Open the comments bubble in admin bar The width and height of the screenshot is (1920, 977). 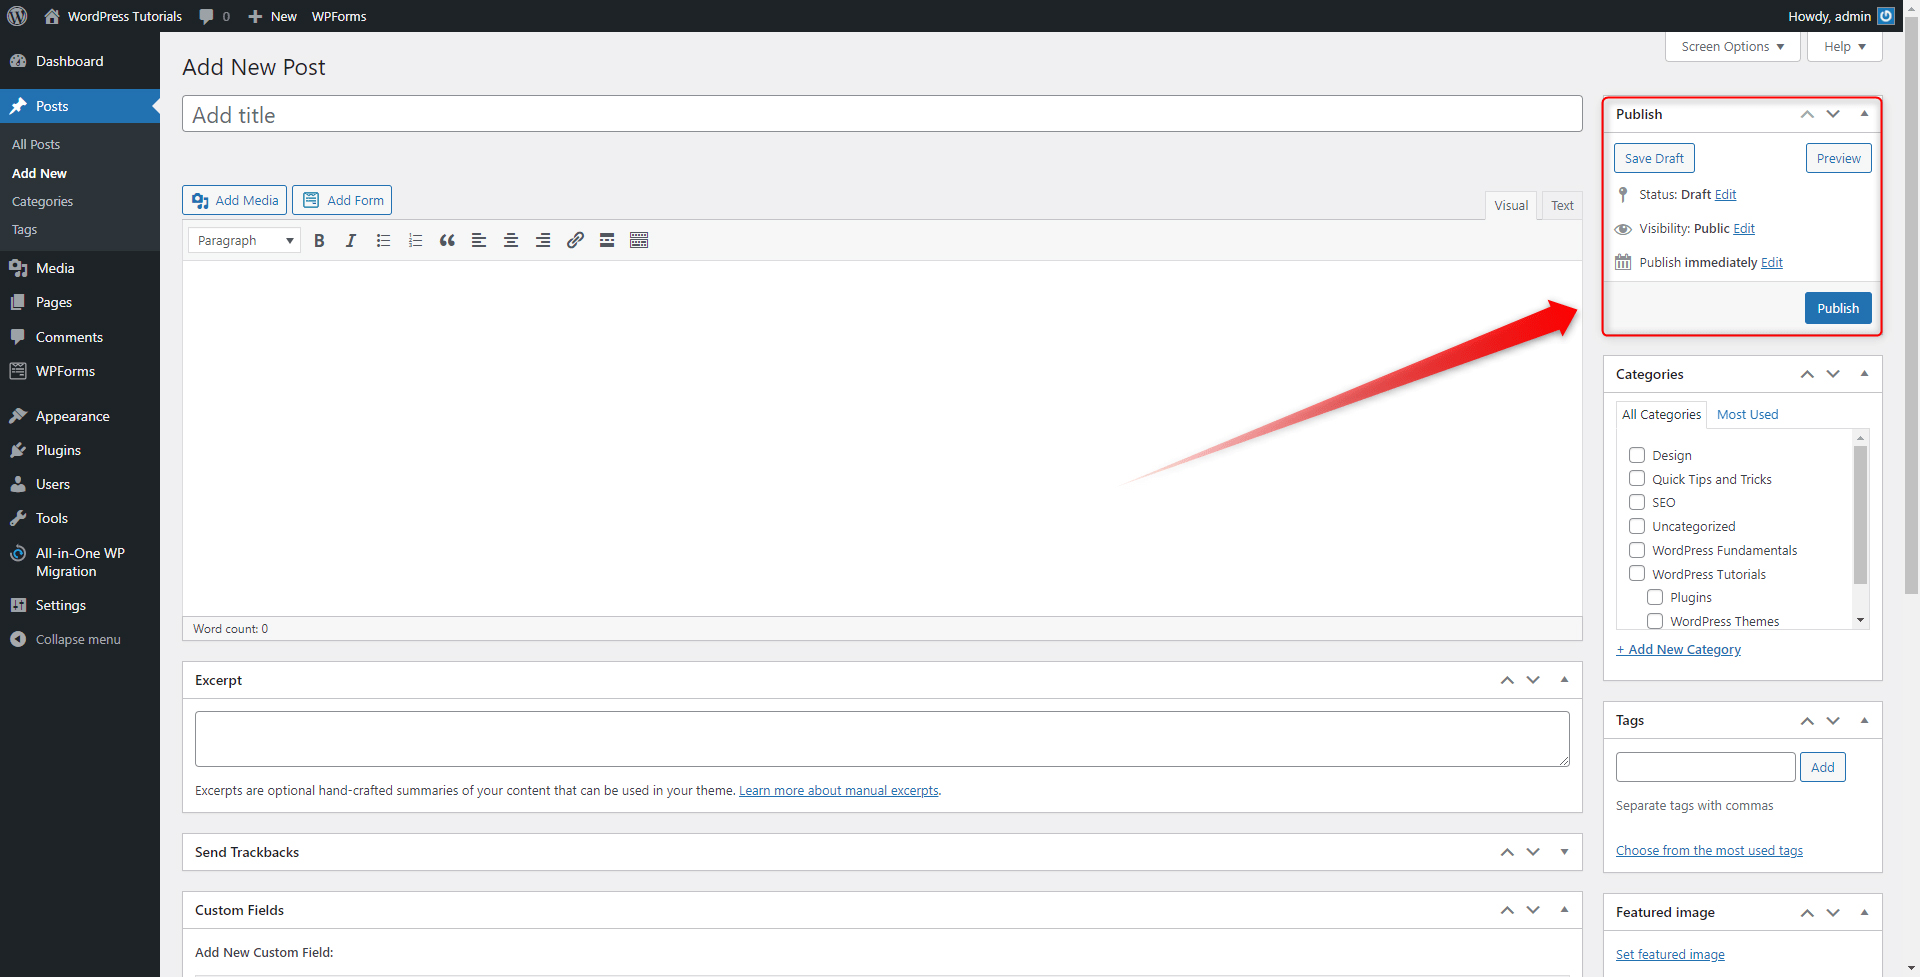click(214, 16)
